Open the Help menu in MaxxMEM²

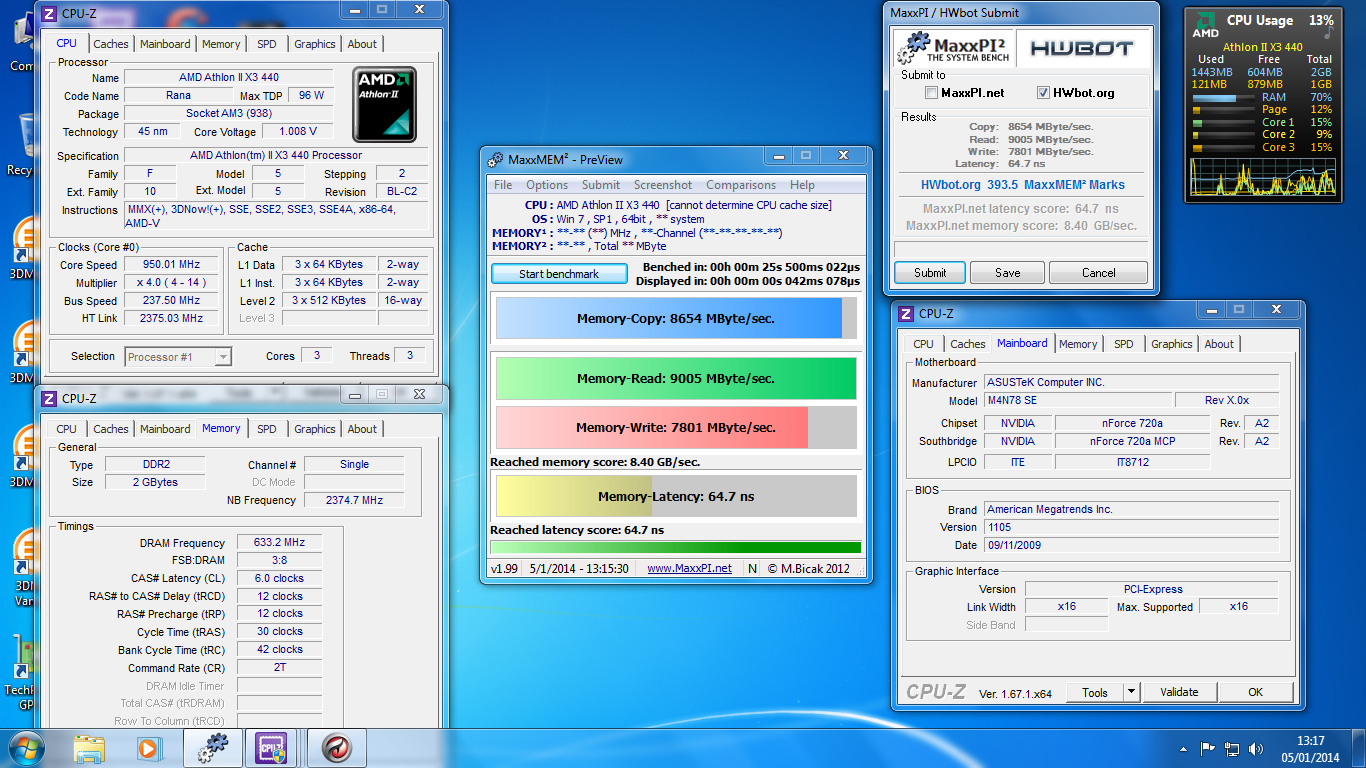[802, 185]
